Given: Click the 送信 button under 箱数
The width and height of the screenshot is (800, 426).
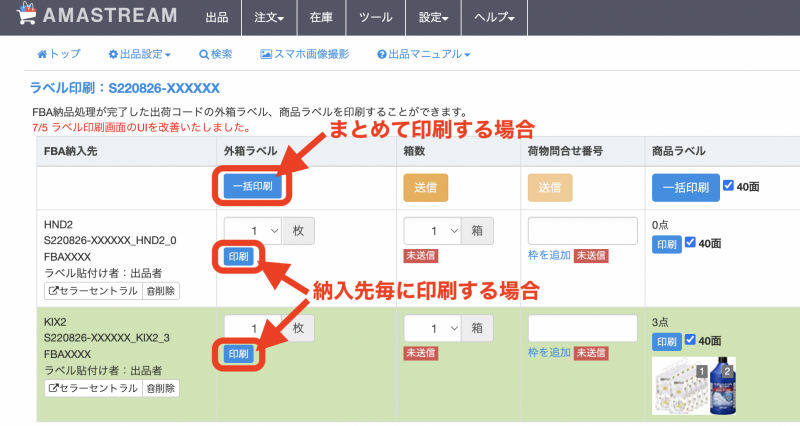Looking at the screenshot, I should [426, 188].
